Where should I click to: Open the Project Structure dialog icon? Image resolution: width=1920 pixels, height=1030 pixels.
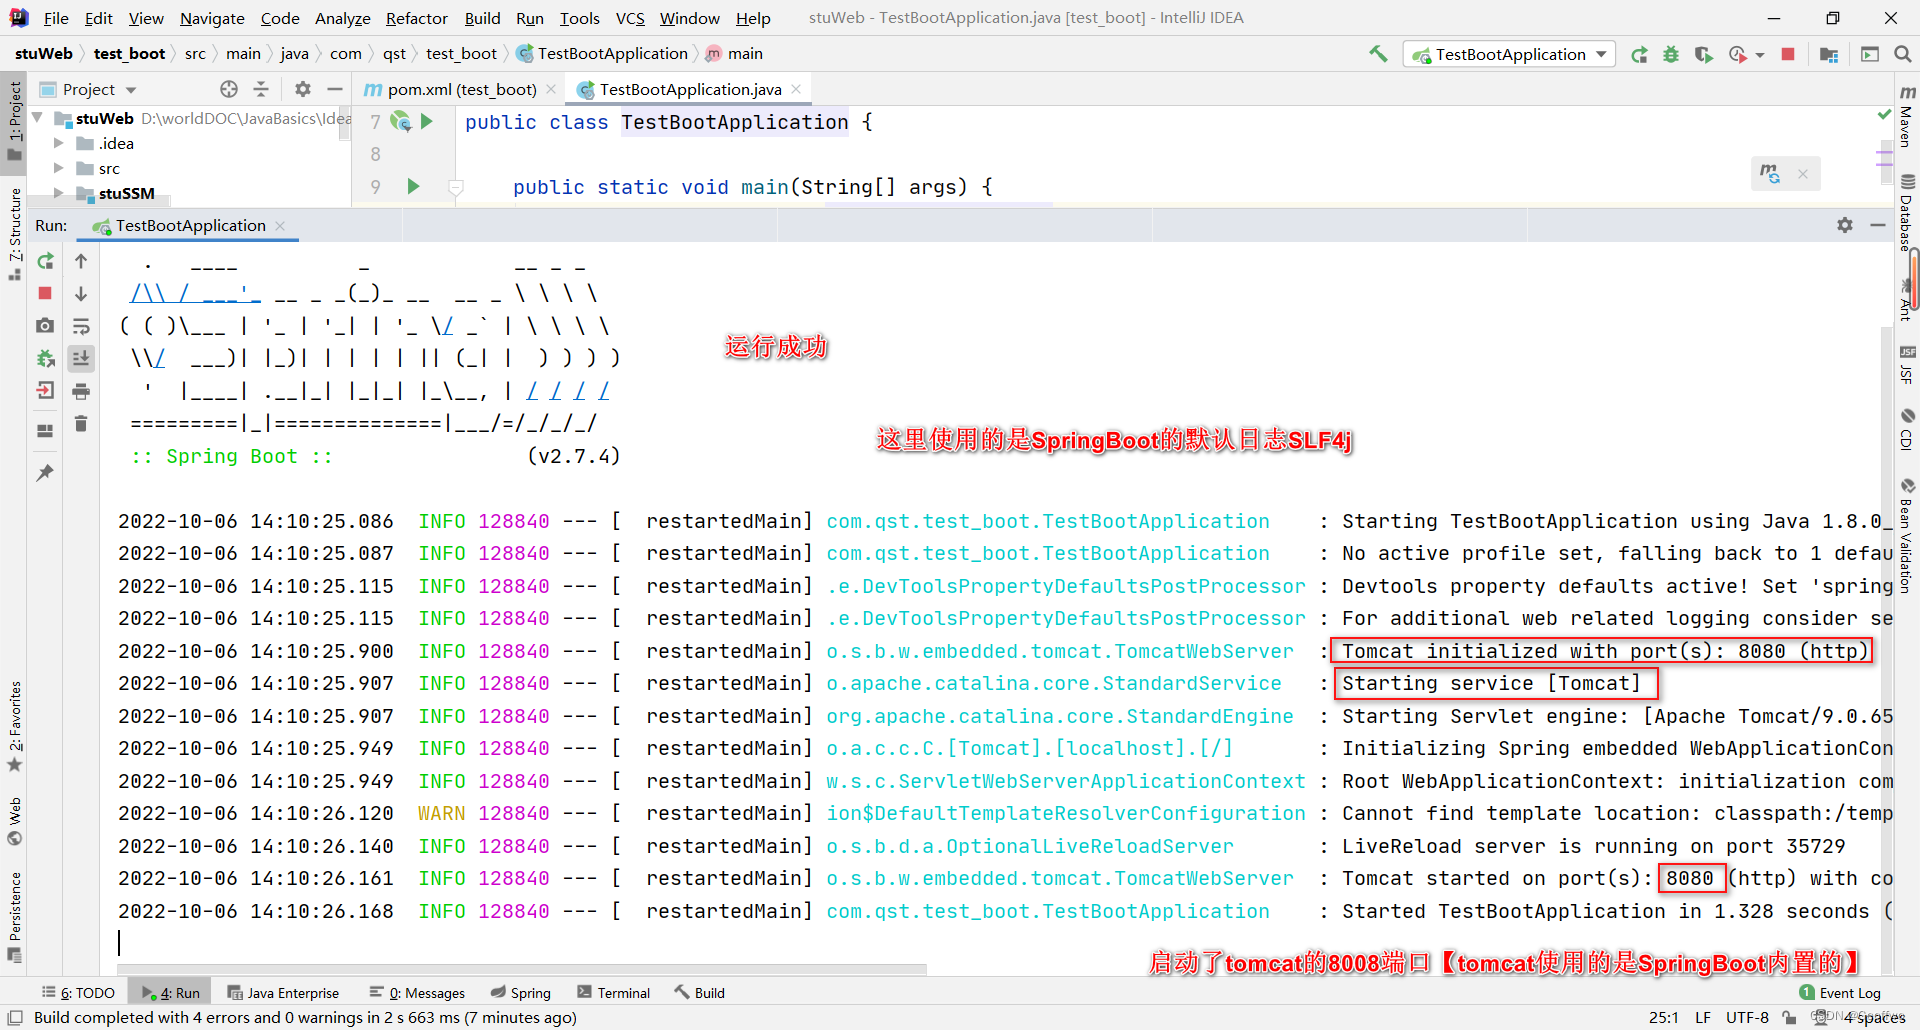click(1829, 54)
